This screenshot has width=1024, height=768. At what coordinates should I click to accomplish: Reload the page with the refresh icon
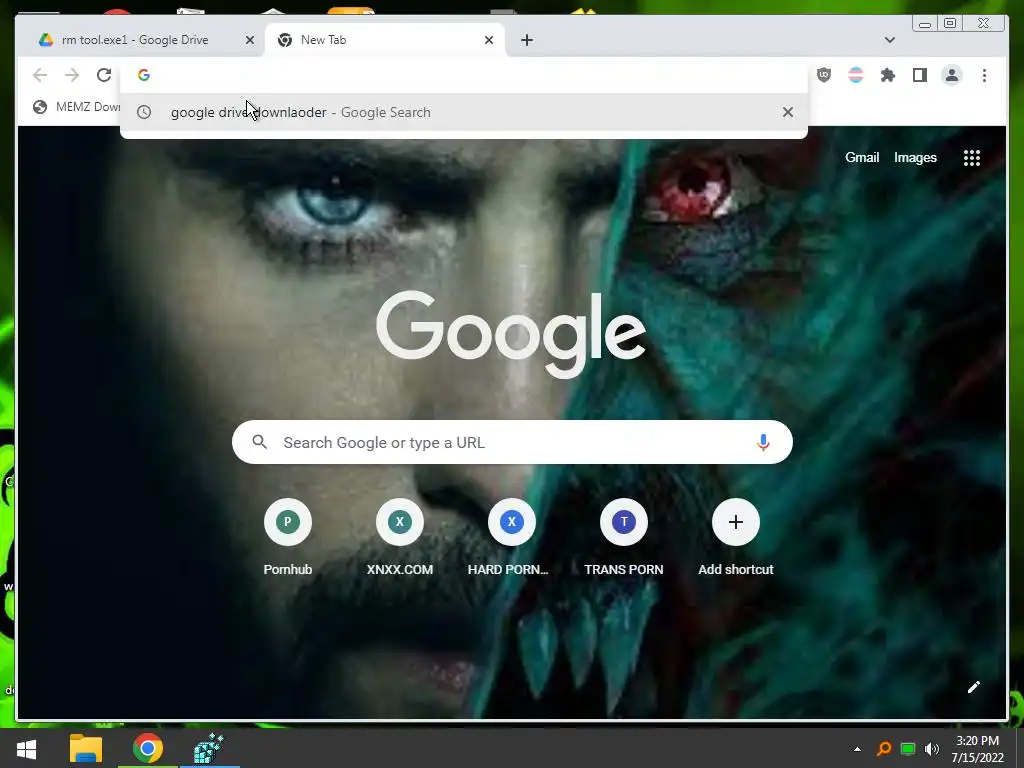tap(104, 75)
